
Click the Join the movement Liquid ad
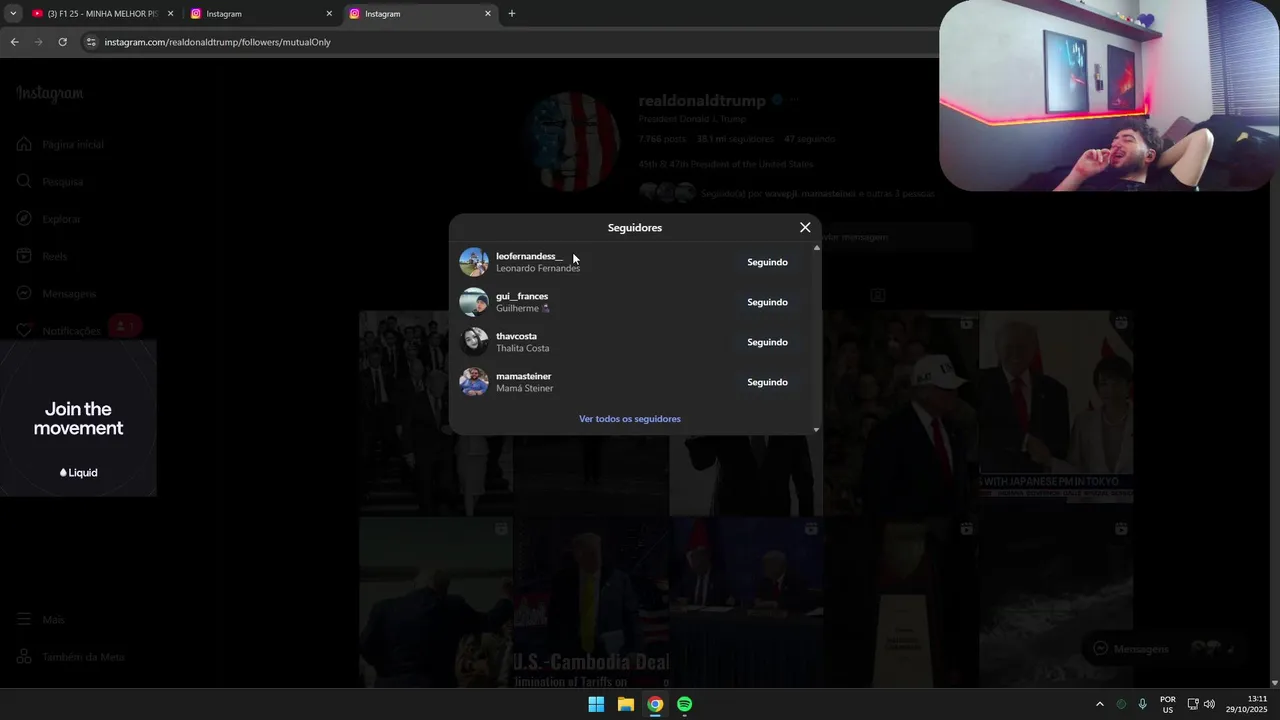tap(78, 418)
